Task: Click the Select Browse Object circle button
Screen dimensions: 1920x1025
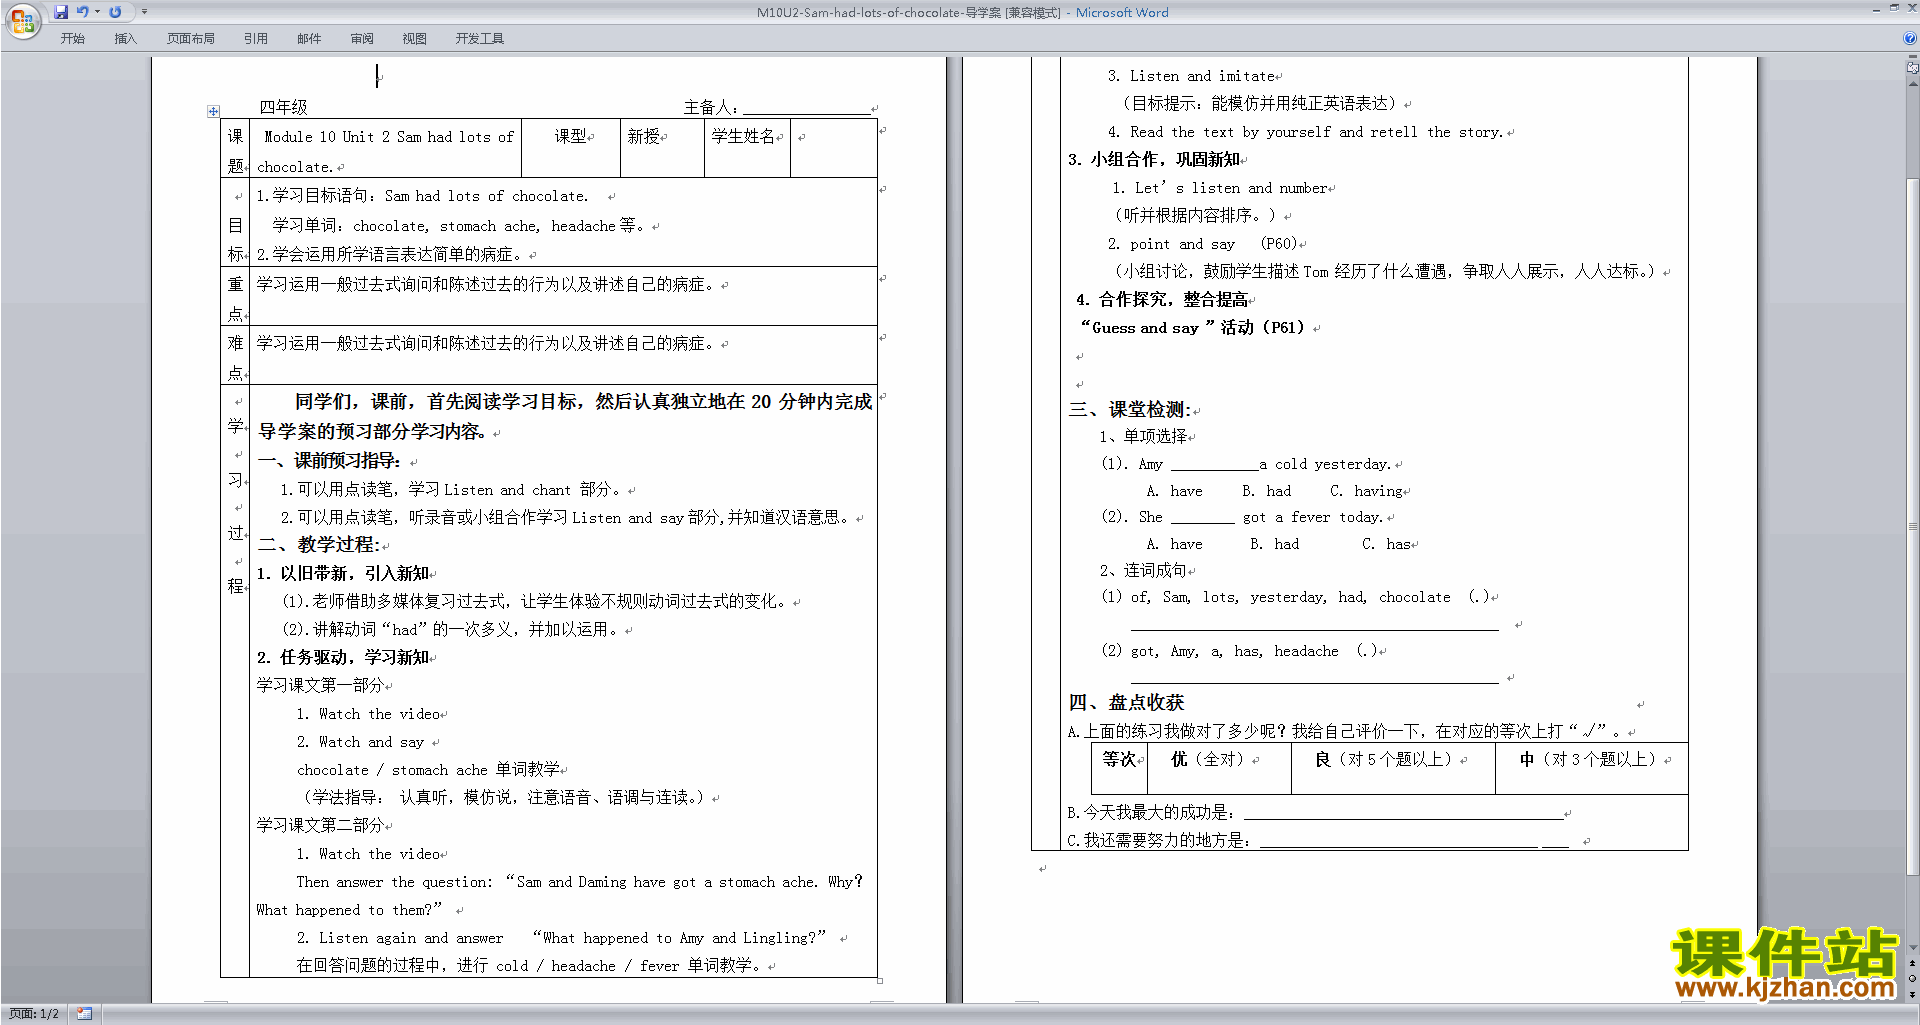Action: tap(1912, 978)
